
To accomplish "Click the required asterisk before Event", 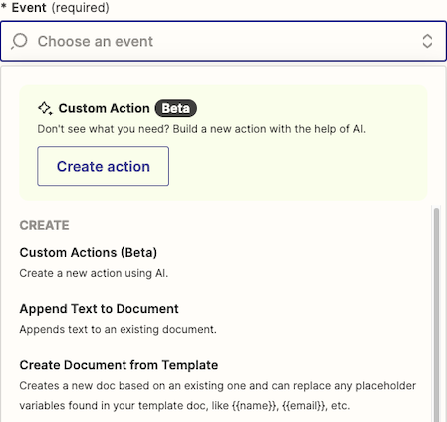I will coord(4,6).
